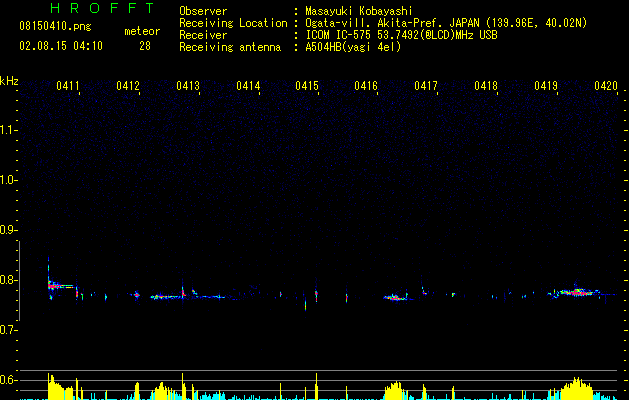
Task: Select observer name Masayuki Kobayashi
Action: point(359,11)
